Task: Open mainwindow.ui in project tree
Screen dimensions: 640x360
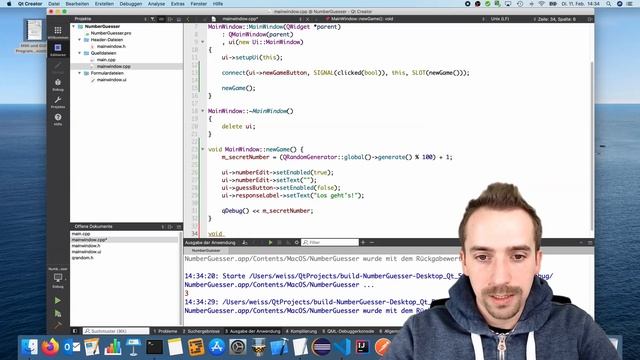Action: pyautogui.click(x=111, y=80)
